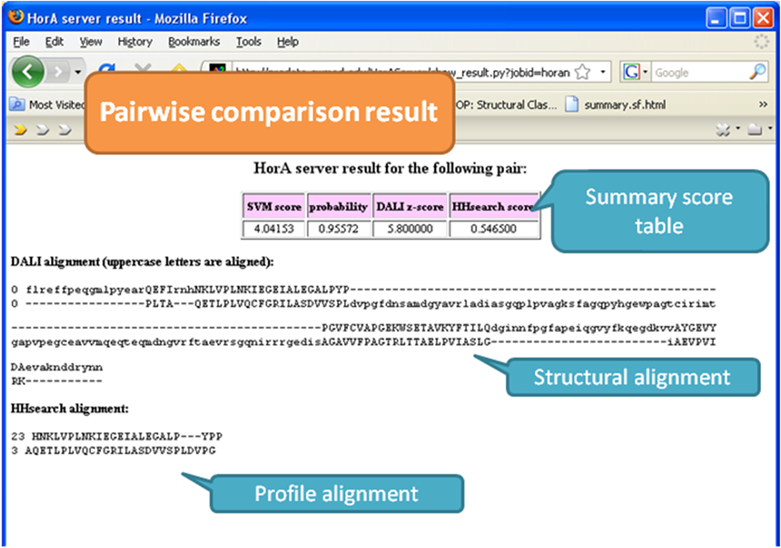This screenshot has height=548, width=781.
Task: Click the green Back navigation button
Action: click(x=28, y=73)
